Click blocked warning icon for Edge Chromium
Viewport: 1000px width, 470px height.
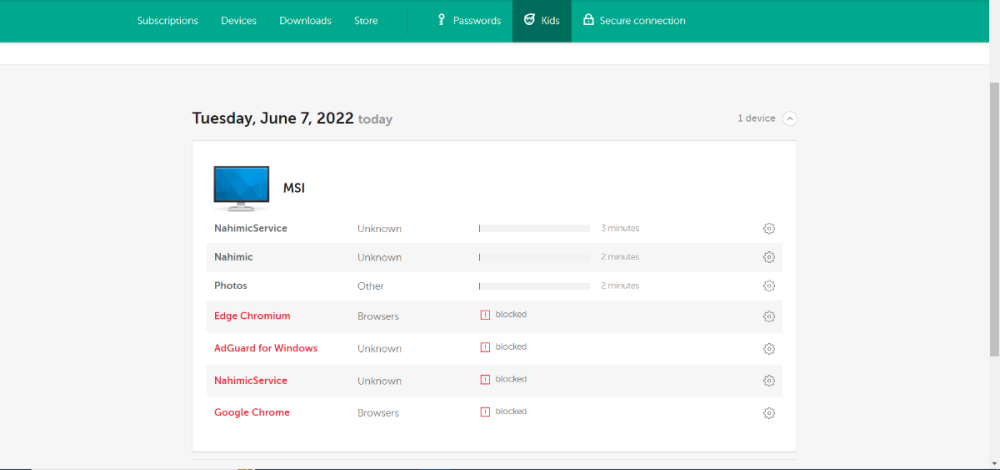[485, 315]
